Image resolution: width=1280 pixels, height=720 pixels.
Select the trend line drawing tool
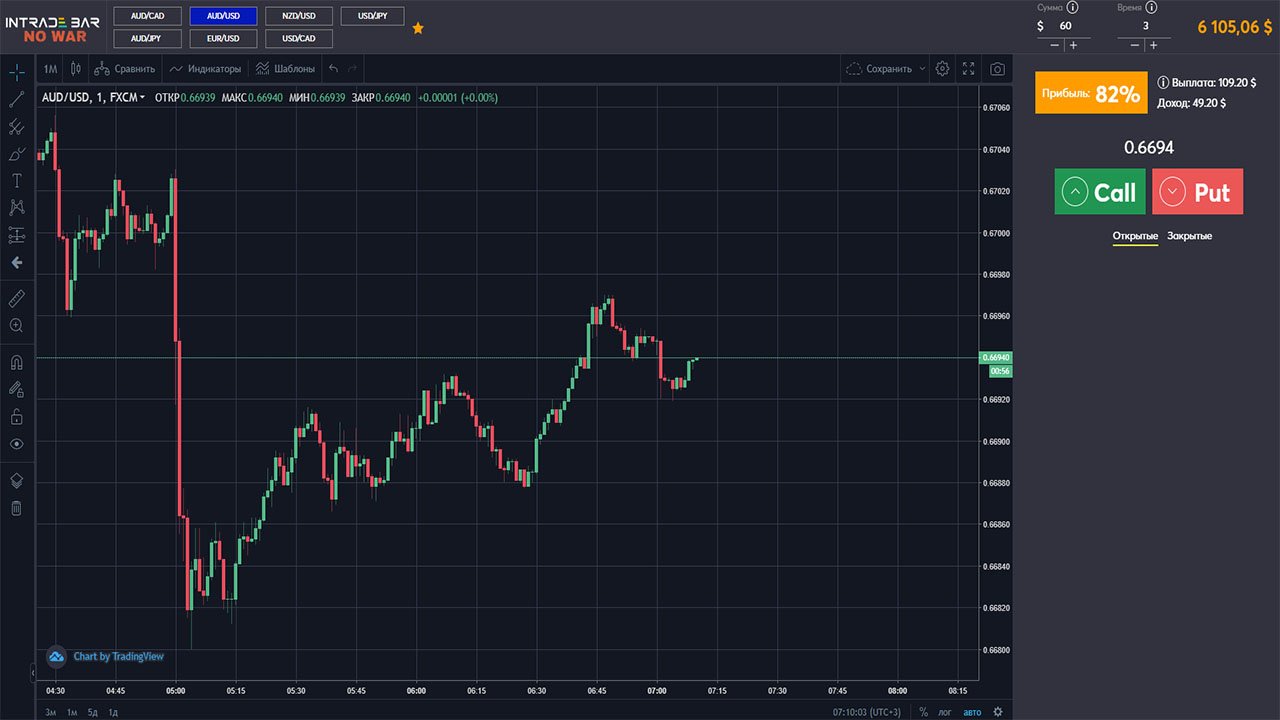[16, 99]
